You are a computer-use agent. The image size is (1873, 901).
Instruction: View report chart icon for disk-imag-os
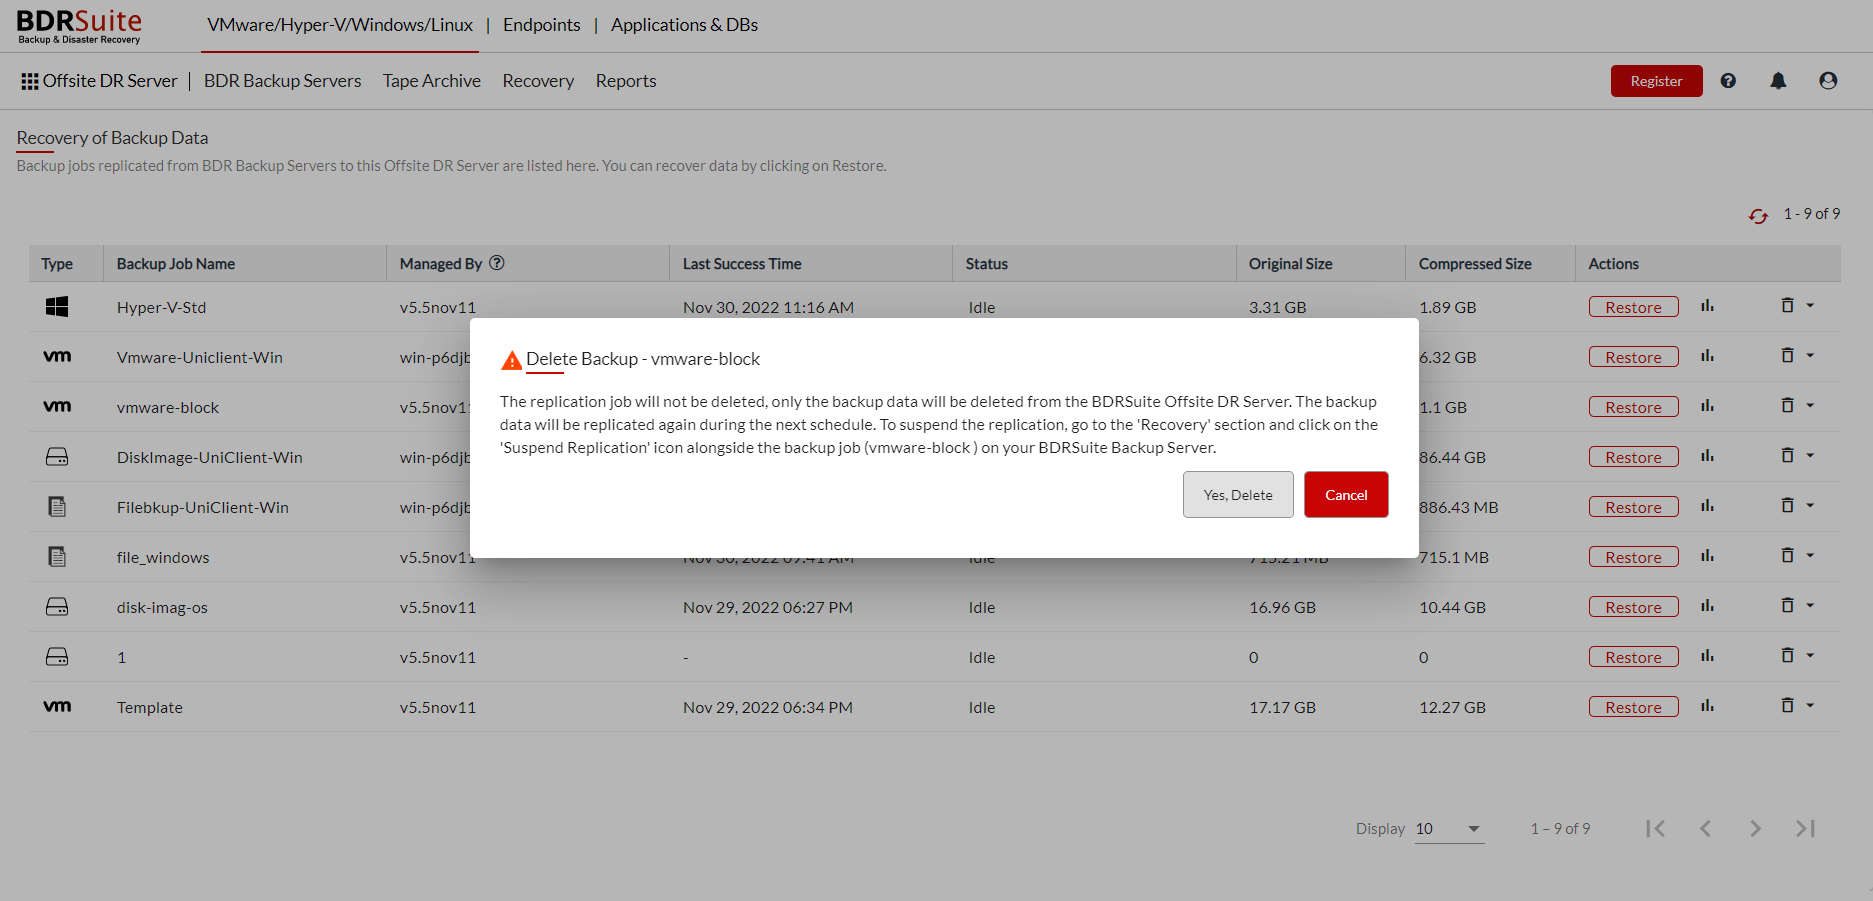tap(1707, 606)
